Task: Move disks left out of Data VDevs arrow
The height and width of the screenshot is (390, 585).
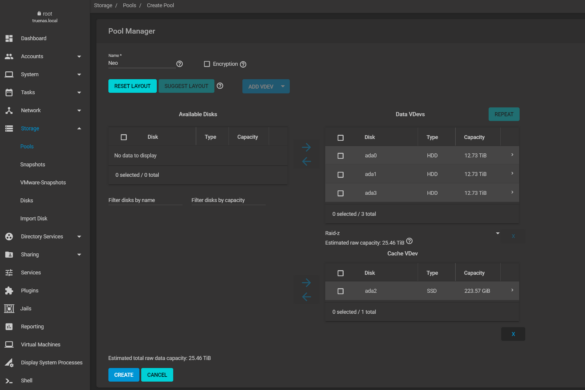Action: (x=306, y=162)
